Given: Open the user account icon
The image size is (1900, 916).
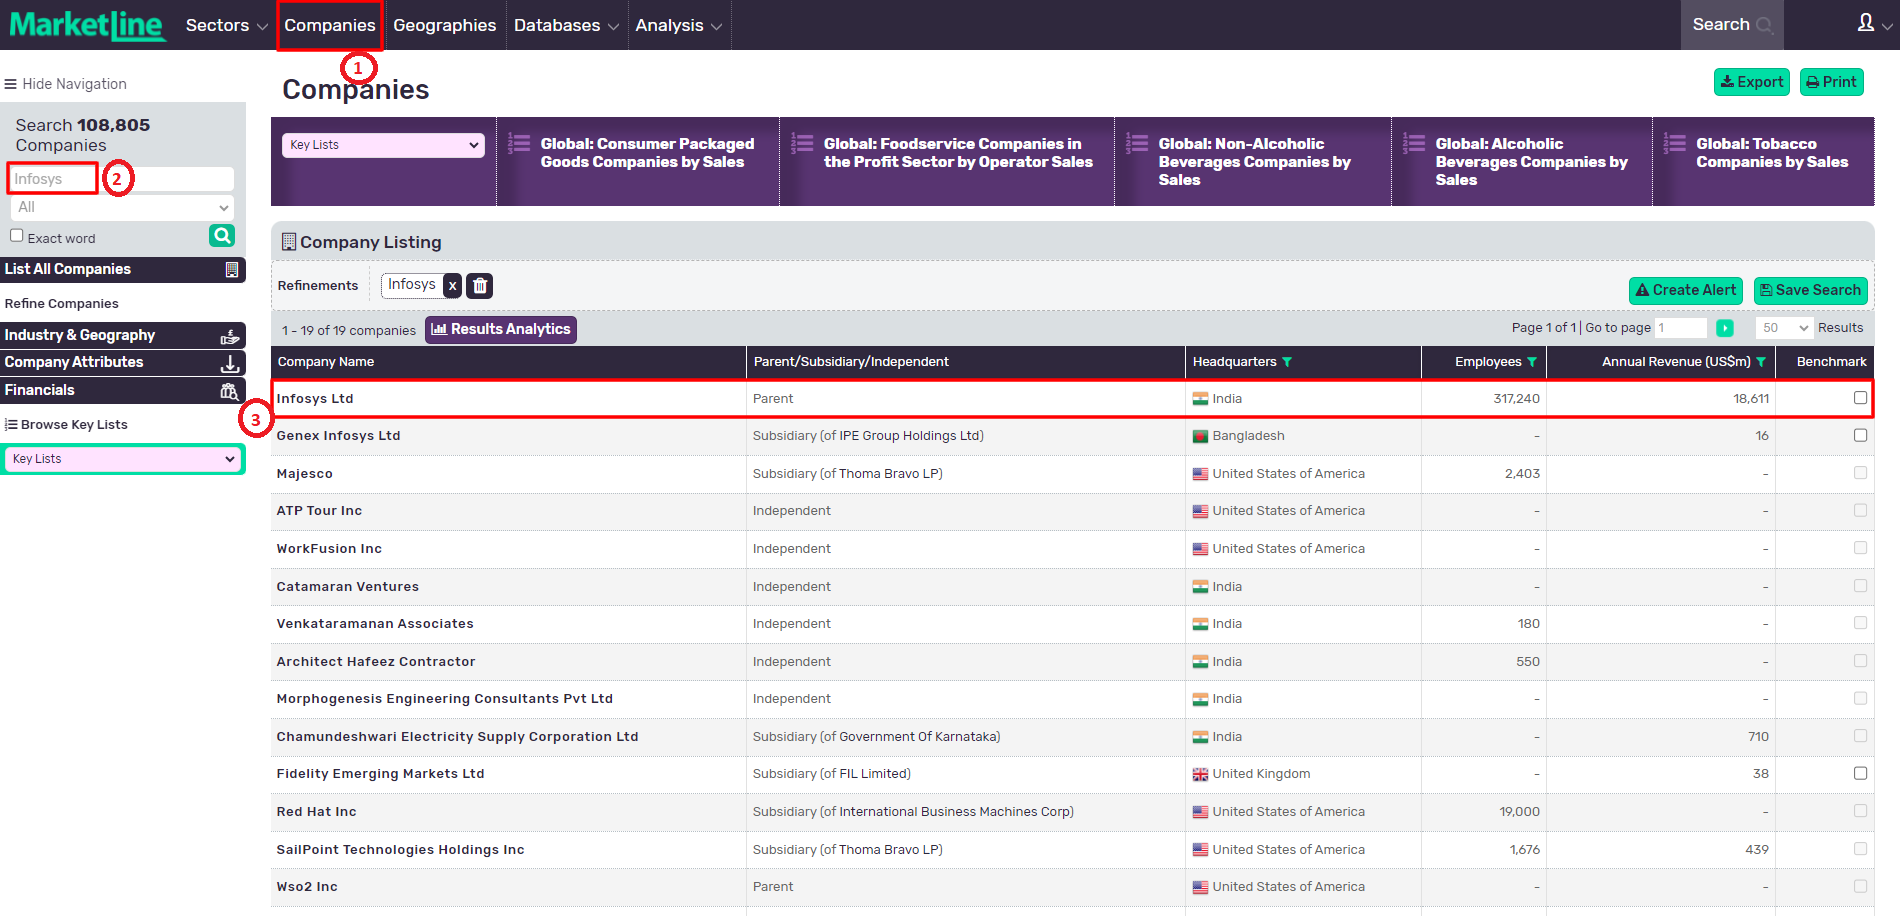Looking at the screenshot, I should pos(1866,23).
